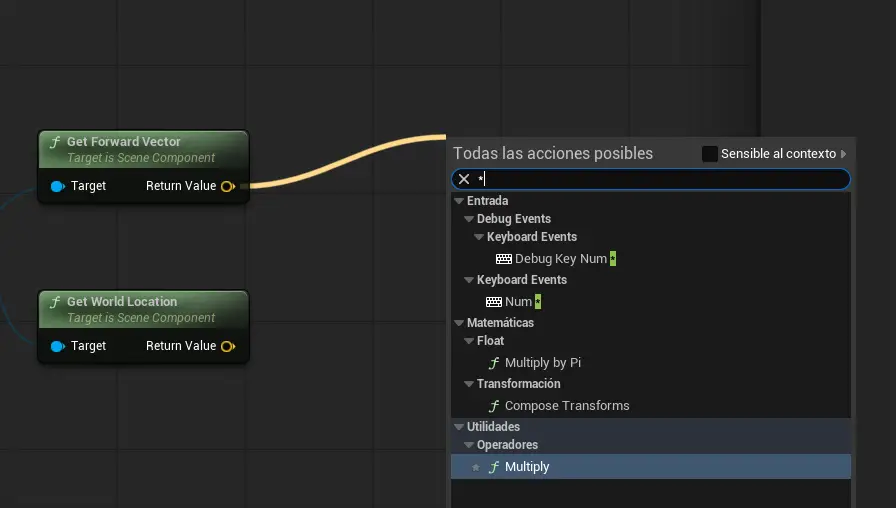Choose the Compose Transforms action
Viewport: 896px width, 508px height.
[567, 406]
